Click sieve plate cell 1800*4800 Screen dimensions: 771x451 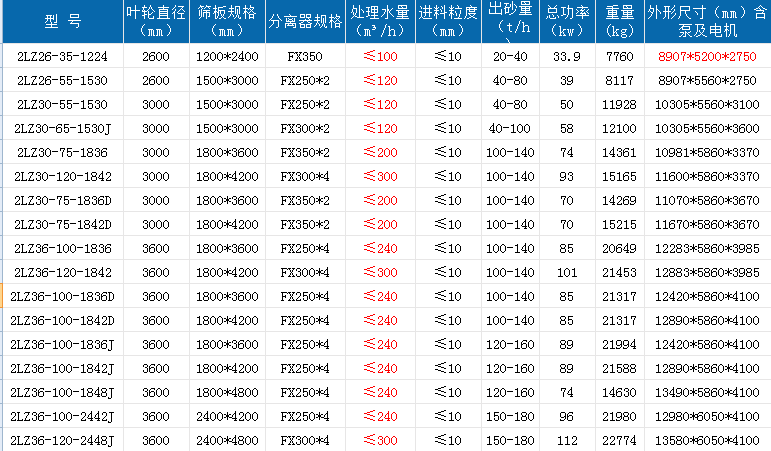coord(227,392)
